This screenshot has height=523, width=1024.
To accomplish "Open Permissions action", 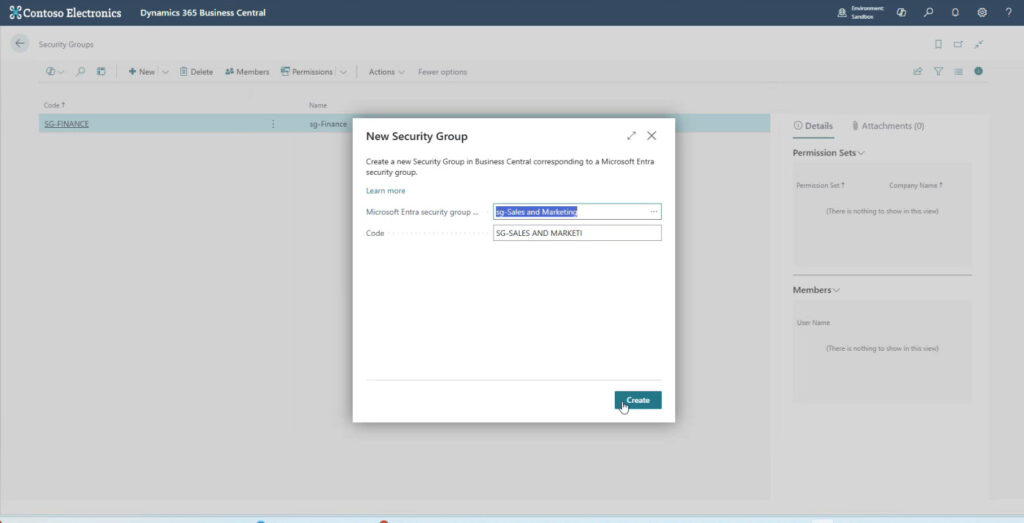I will point(307,72).
